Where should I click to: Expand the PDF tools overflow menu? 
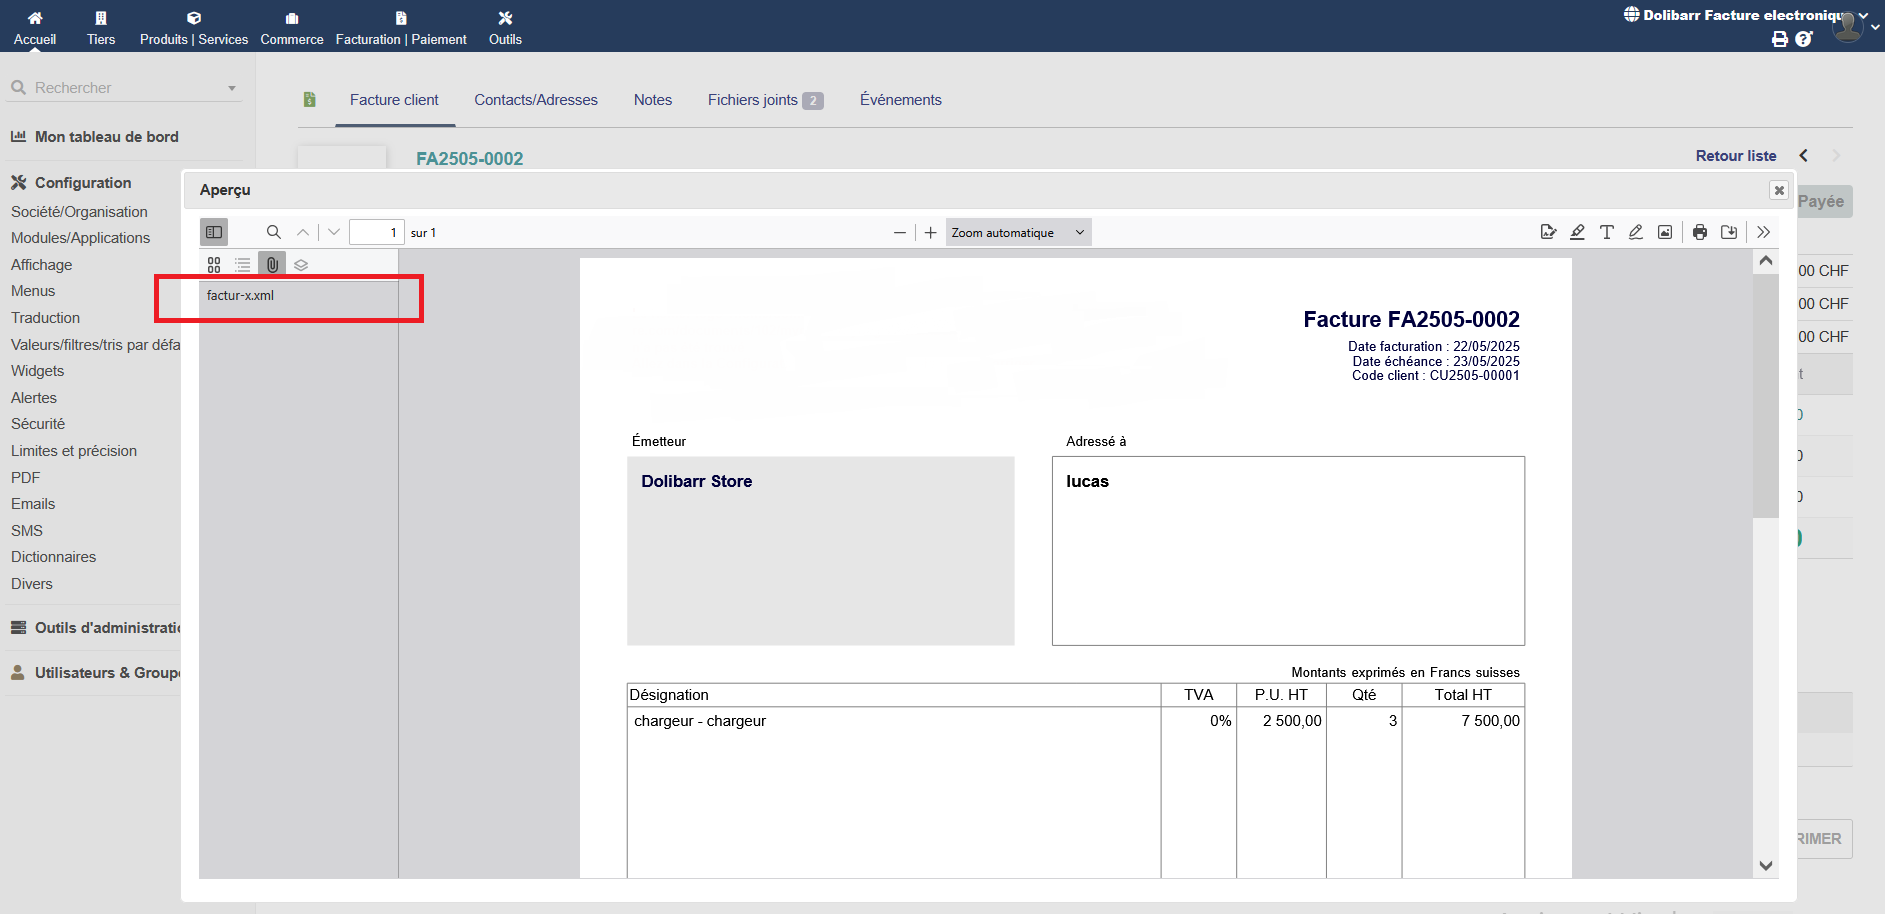(x=1763, y=232)
